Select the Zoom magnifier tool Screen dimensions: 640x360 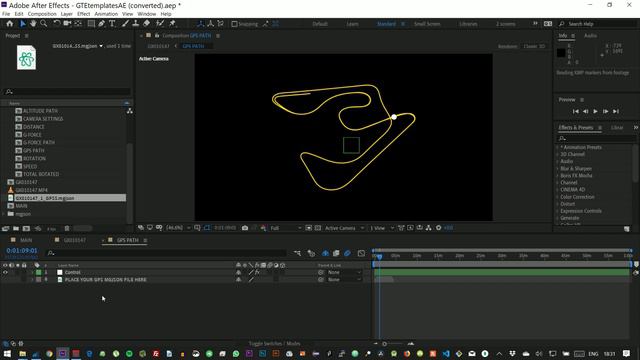pos(44,24)
